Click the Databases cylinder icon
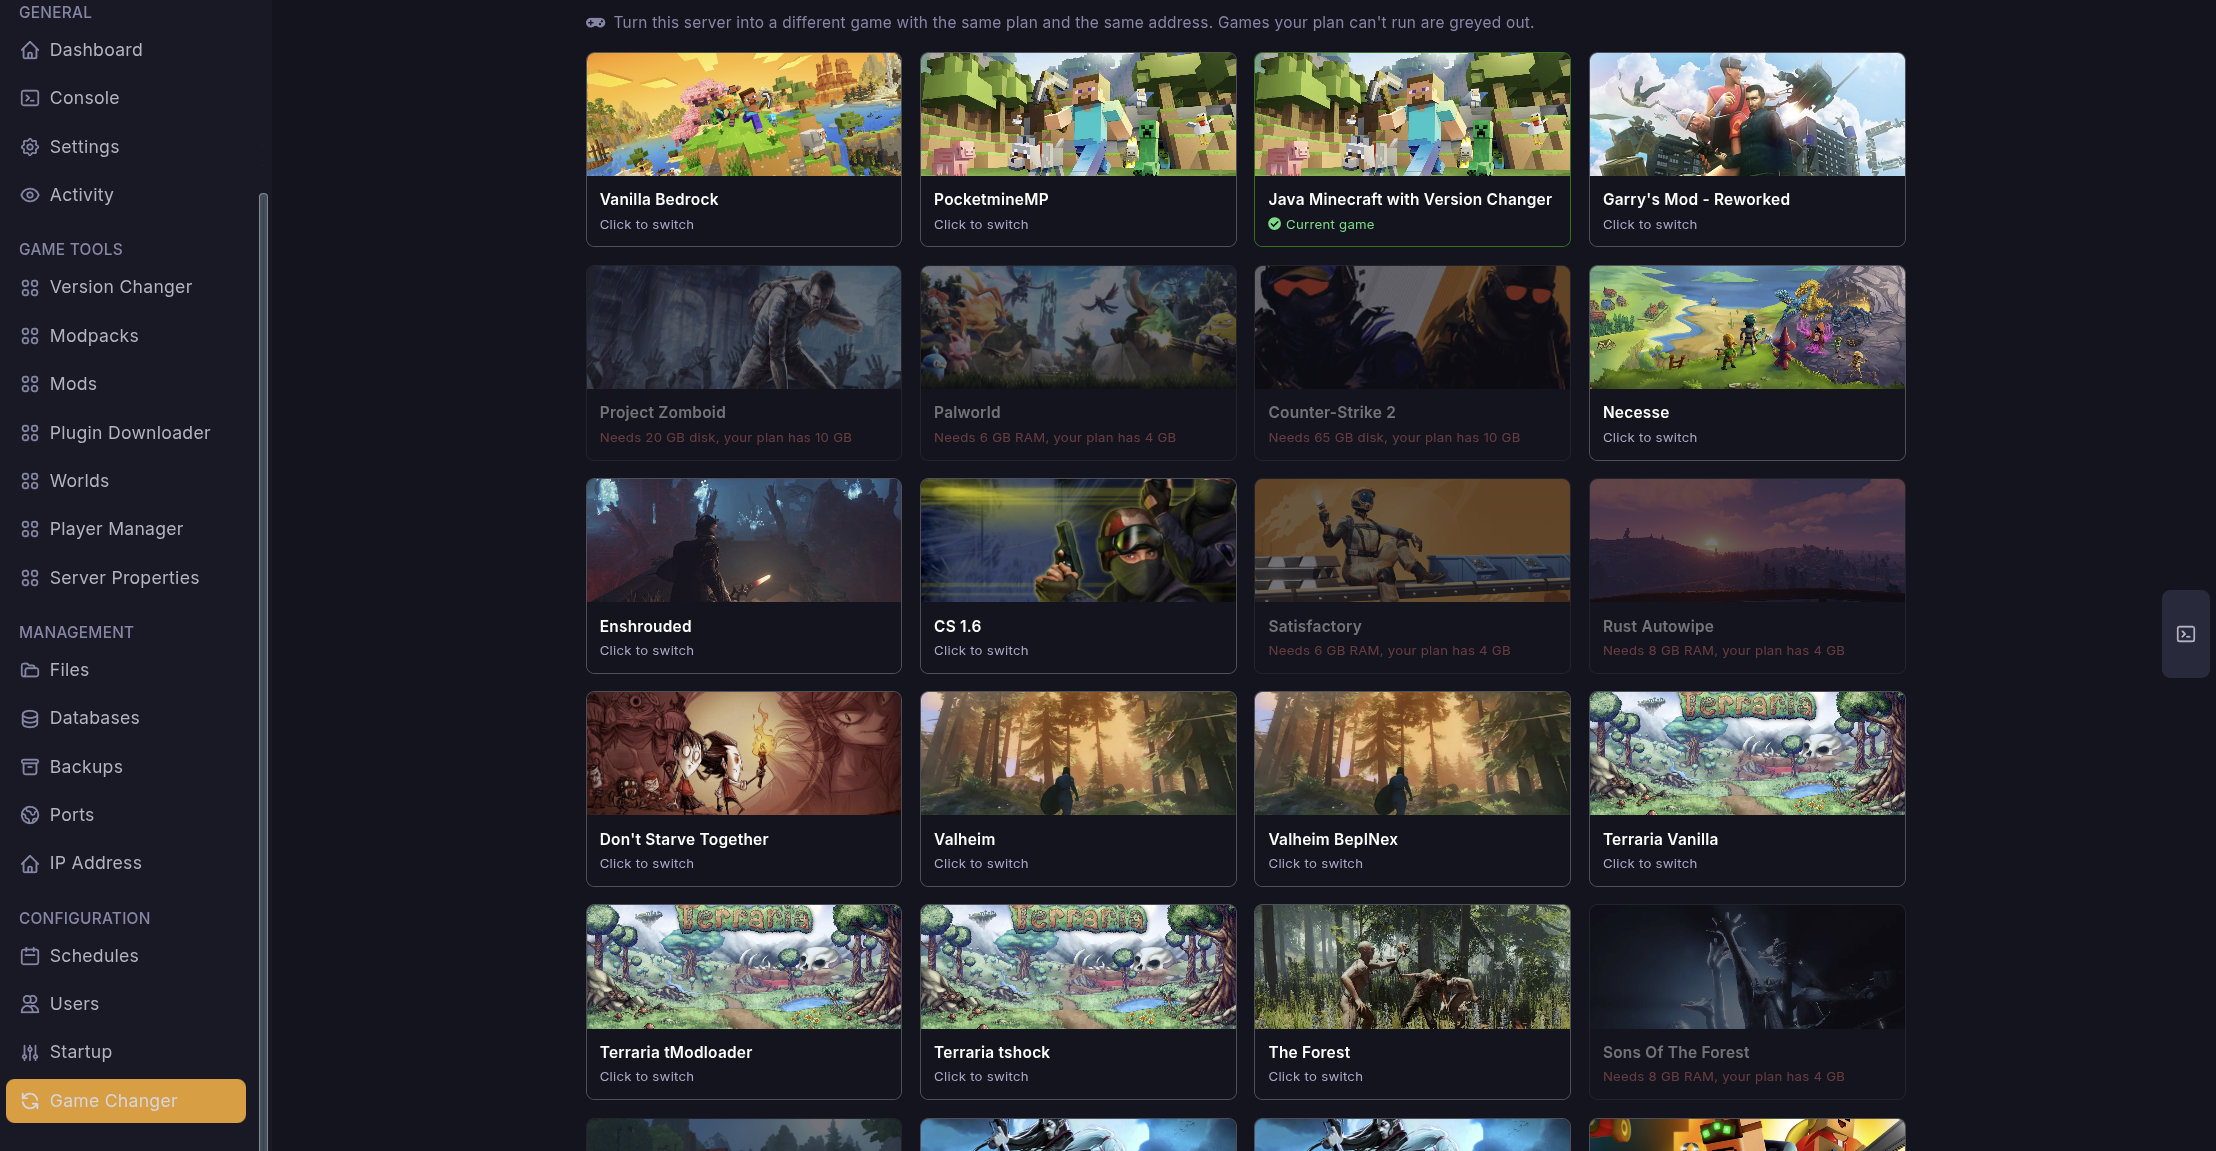Viewport: 2216px width, 1151px height. click(x=30, y=718)
